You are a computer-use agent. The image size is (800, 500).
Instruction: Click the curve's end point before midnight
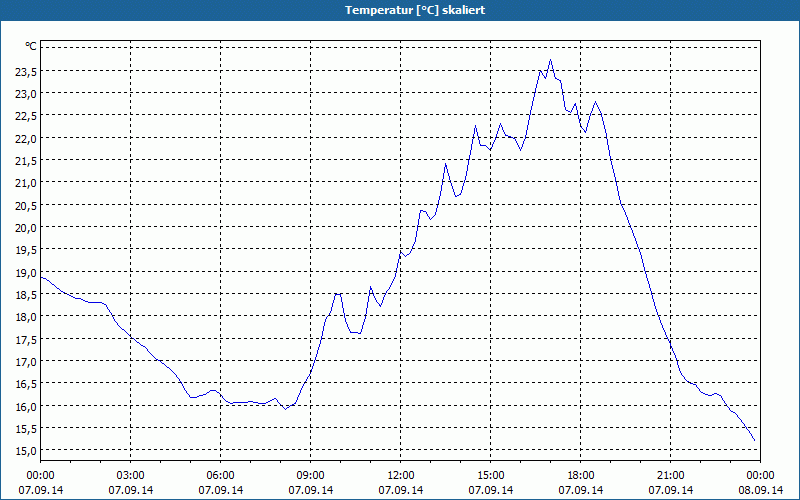coord(754,440)
